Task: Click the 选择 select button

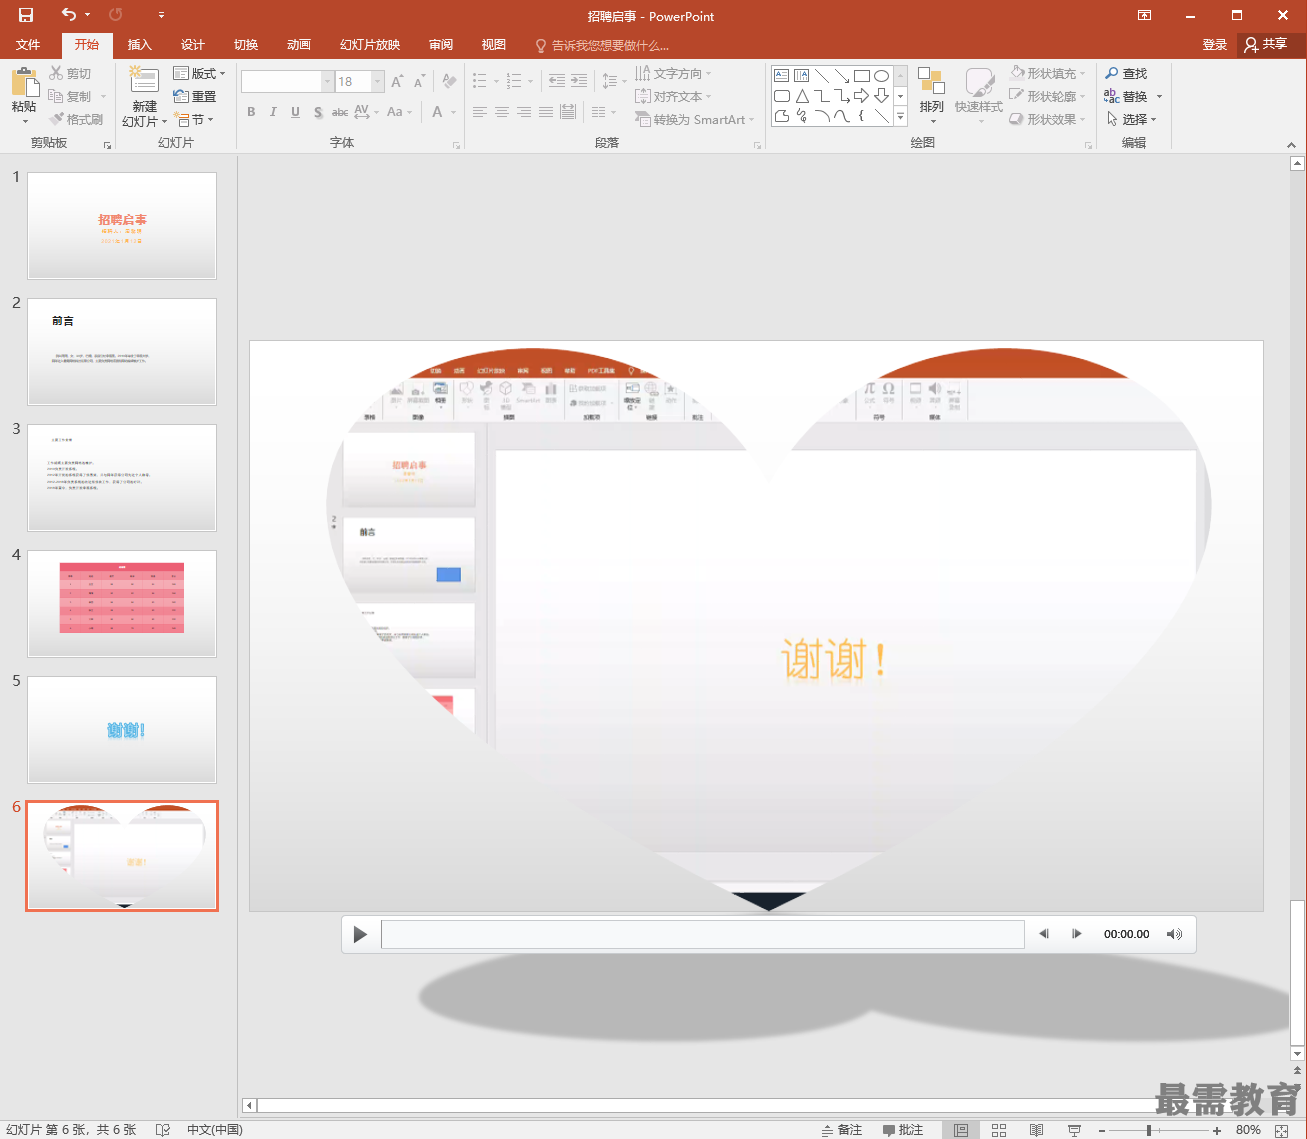Action: [1132, 119]
